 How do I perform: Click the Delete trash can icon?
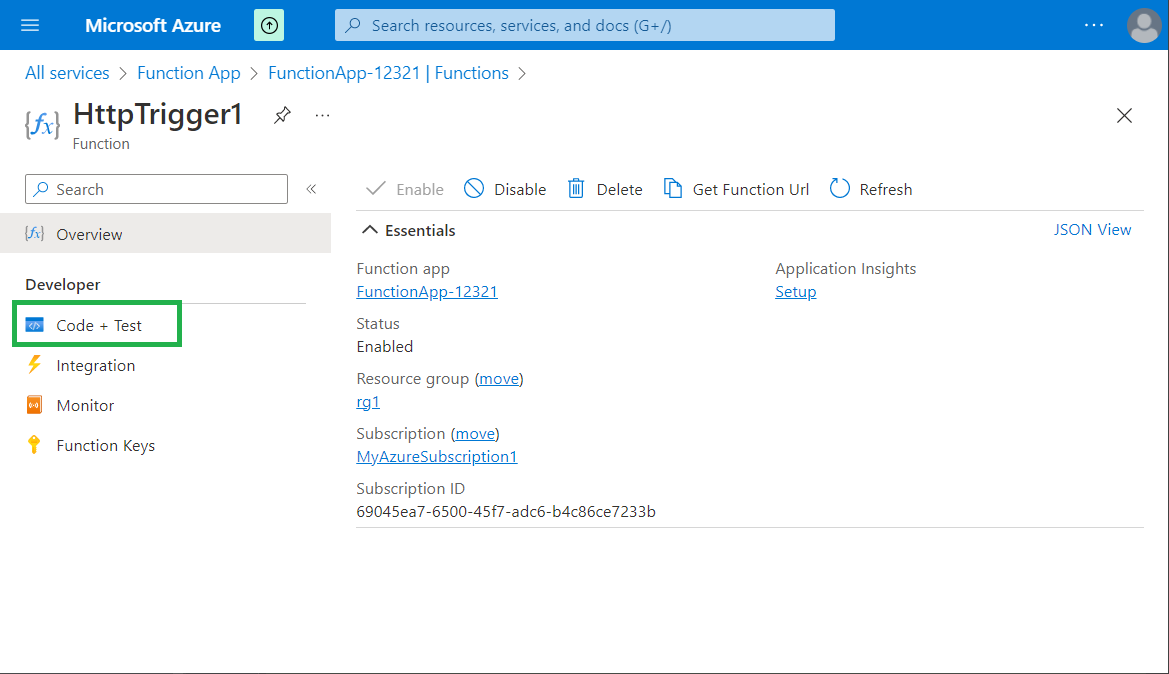[576, 189]
